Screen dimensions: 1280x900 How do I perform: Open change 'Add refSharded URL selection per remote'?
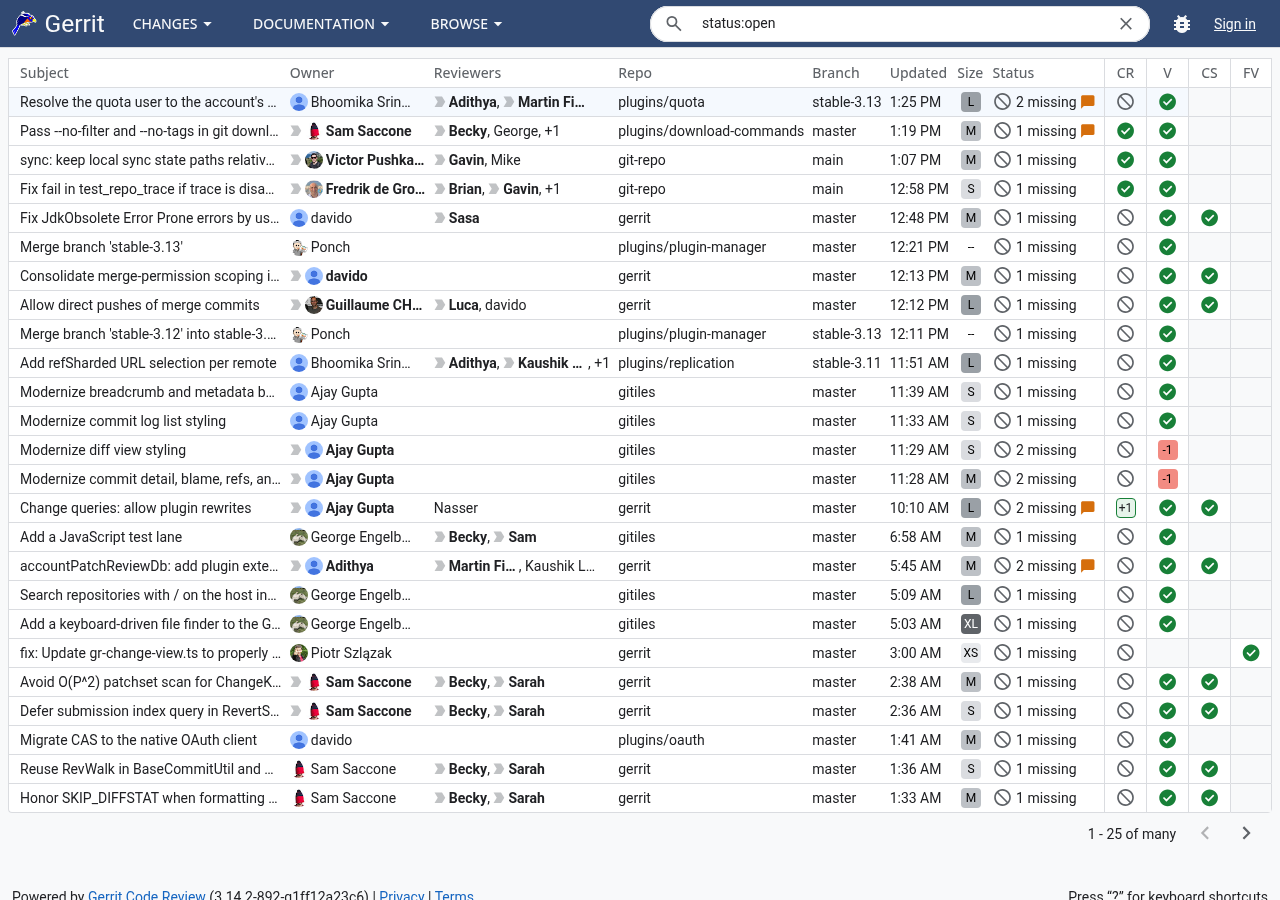pyautogui.click(x=148, y=363)
